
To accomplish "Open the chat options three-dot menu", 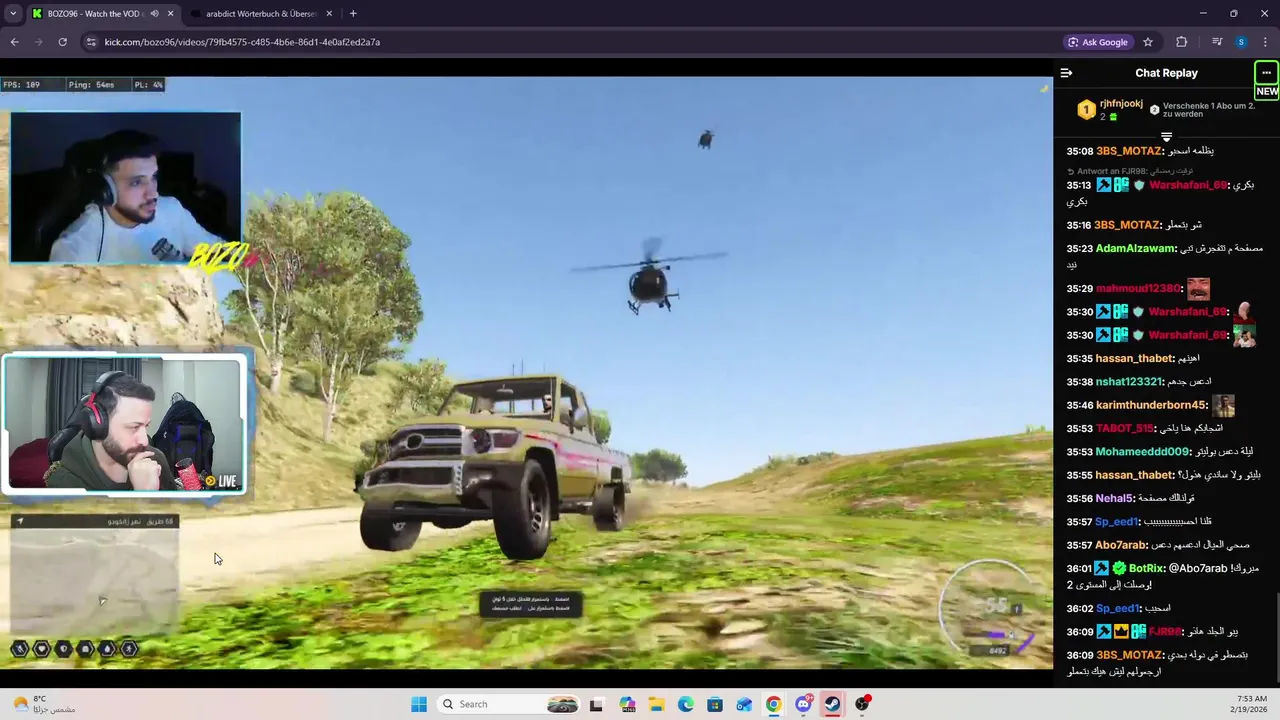I will coord(1266,73).
